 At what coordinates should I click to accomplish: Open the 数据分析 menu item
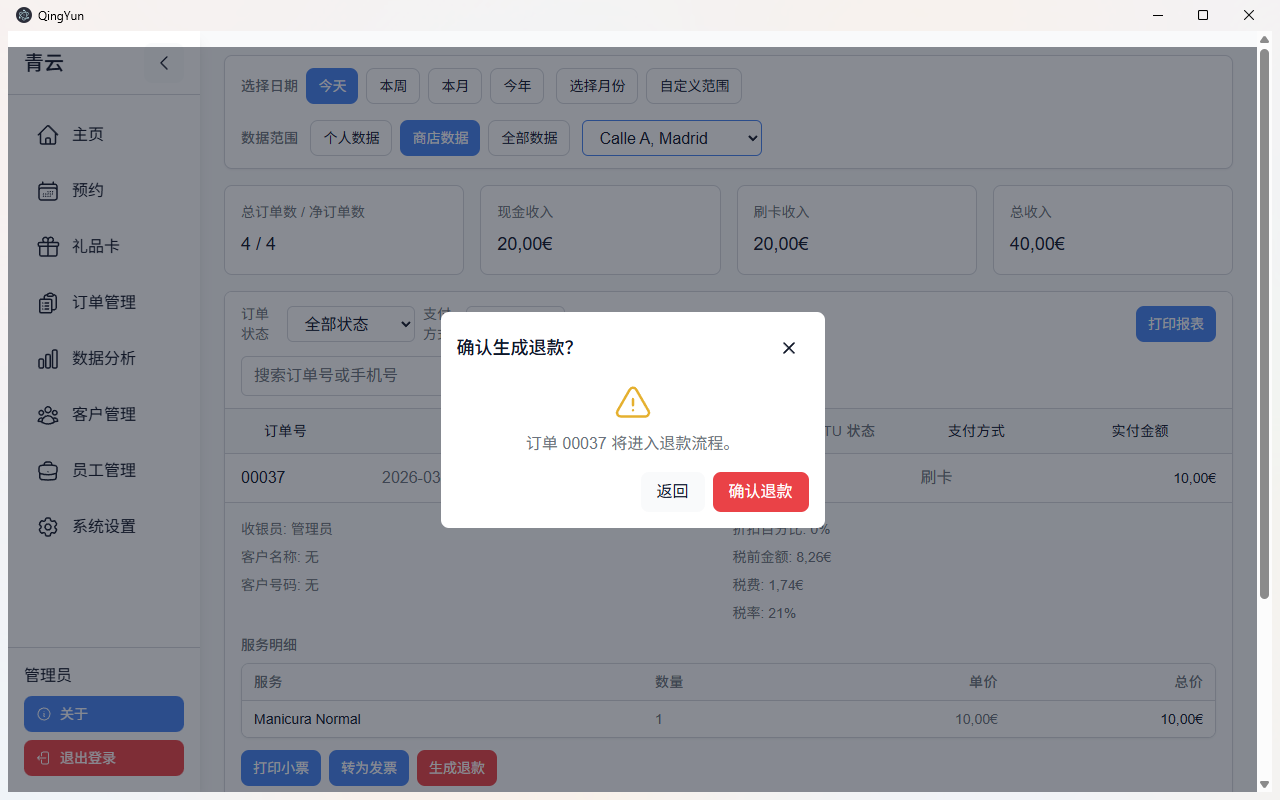click(104, 359)
